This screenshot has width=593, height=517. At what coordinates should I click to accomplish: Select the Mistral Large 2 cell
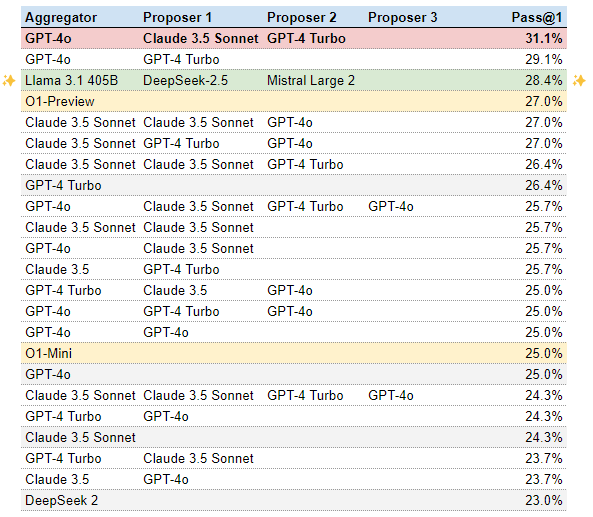311,81
